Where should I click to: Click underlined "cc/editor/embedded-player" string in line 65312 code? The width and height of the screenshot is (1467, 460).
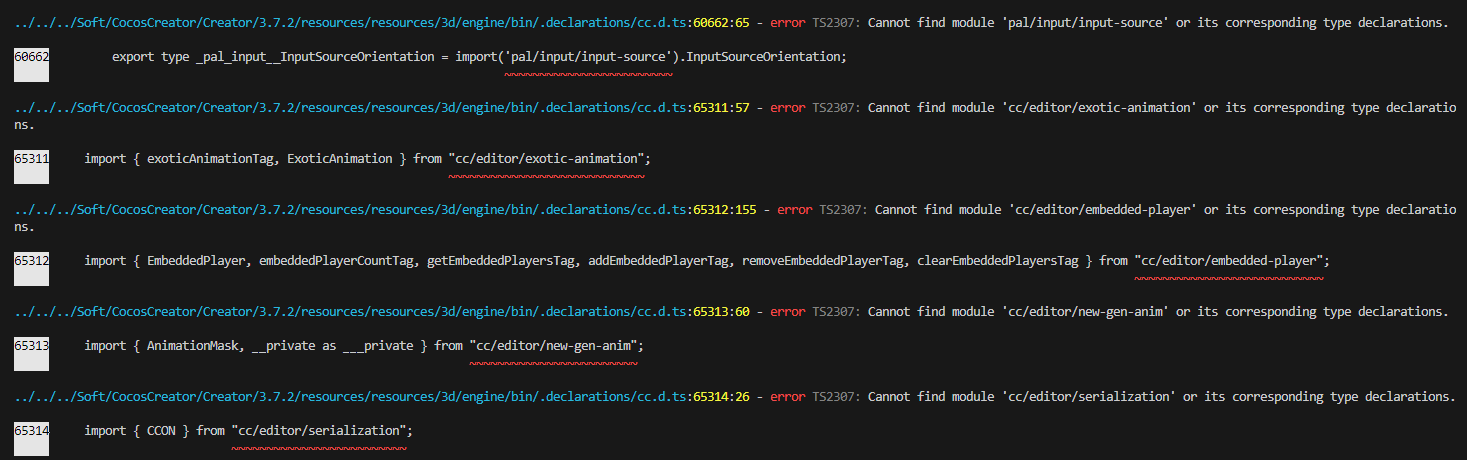[1229, 261]
